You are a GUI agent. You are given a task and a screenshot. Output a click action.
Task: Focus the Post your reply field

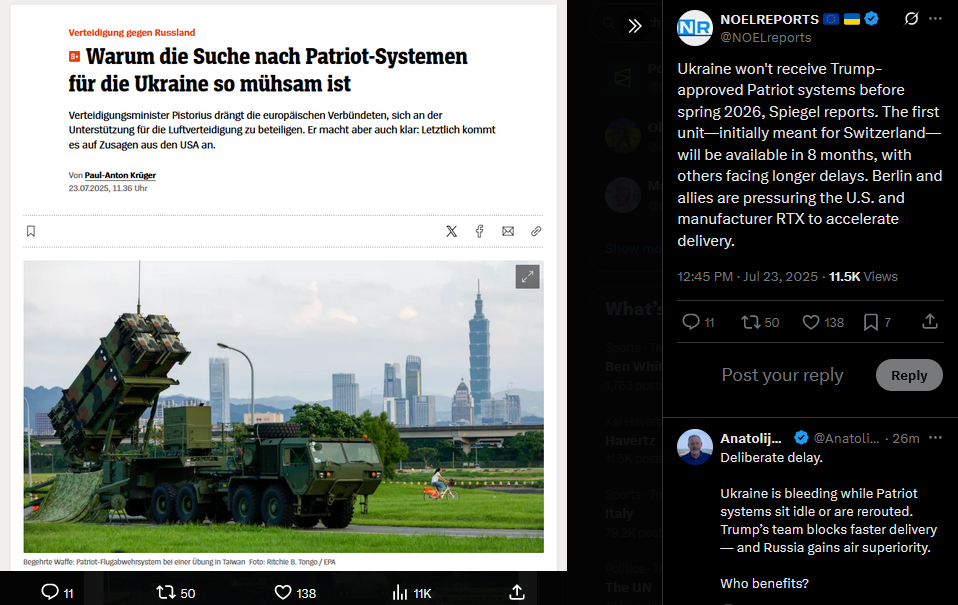click(x=782, y=375)
